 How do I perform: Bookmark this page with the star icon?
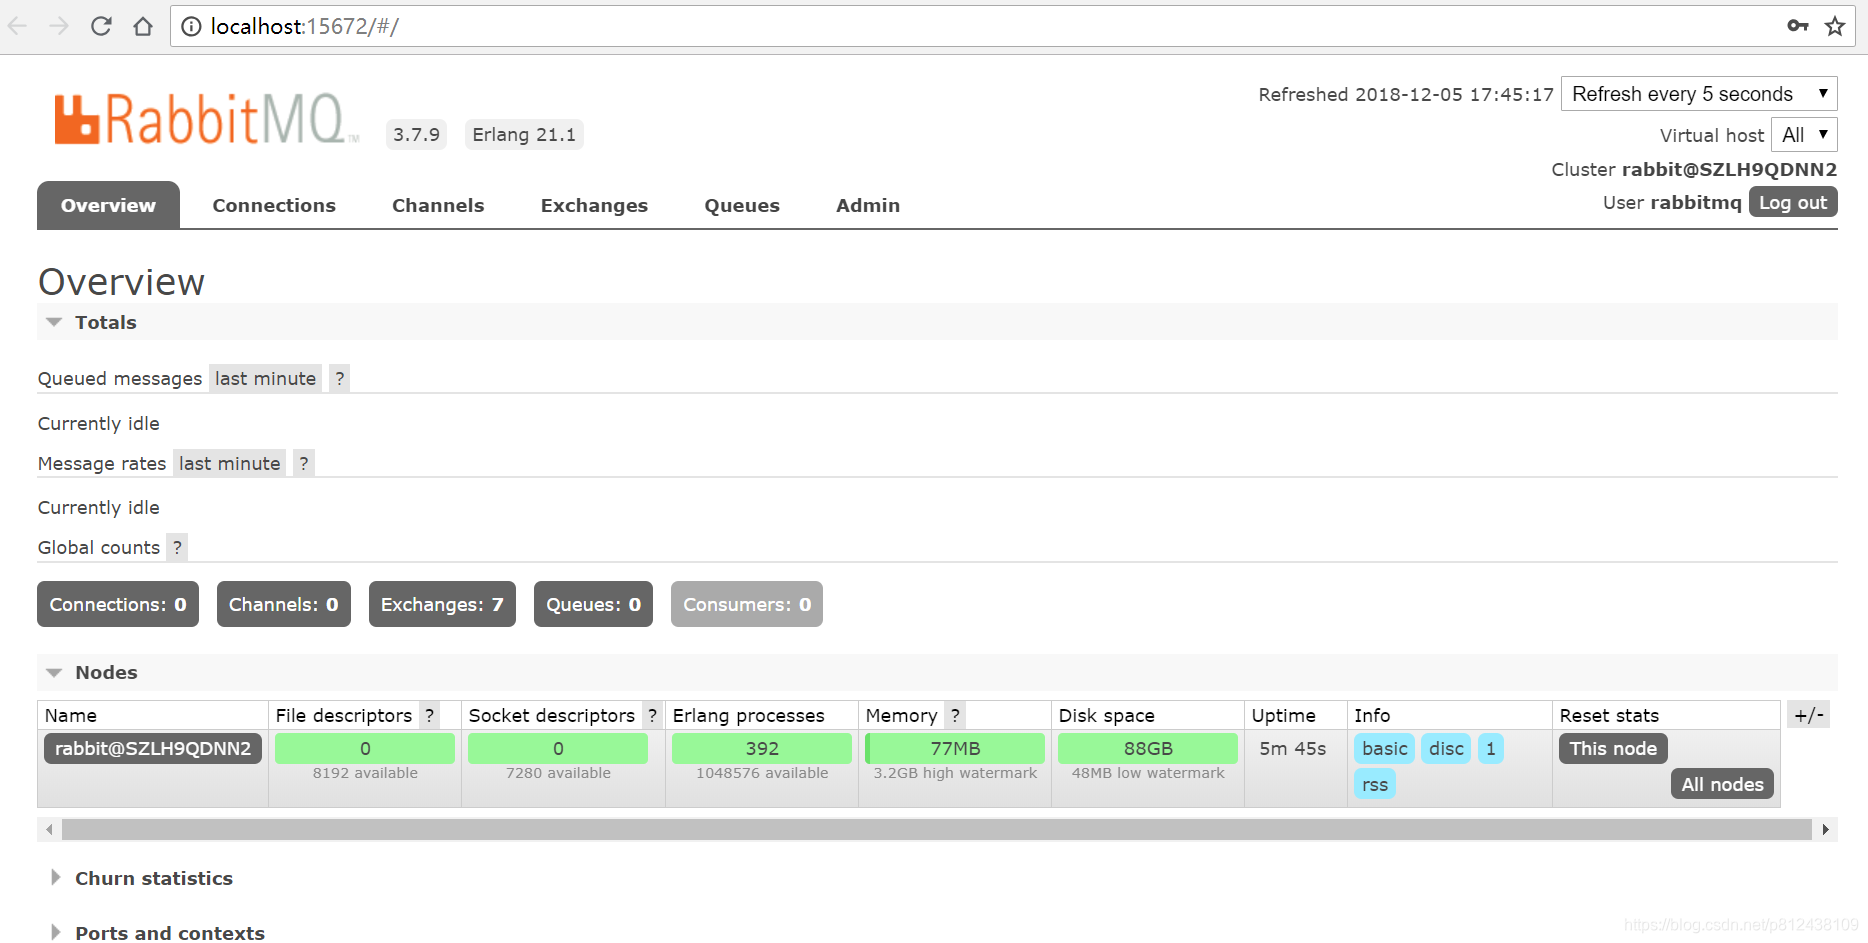[1835, 26]
